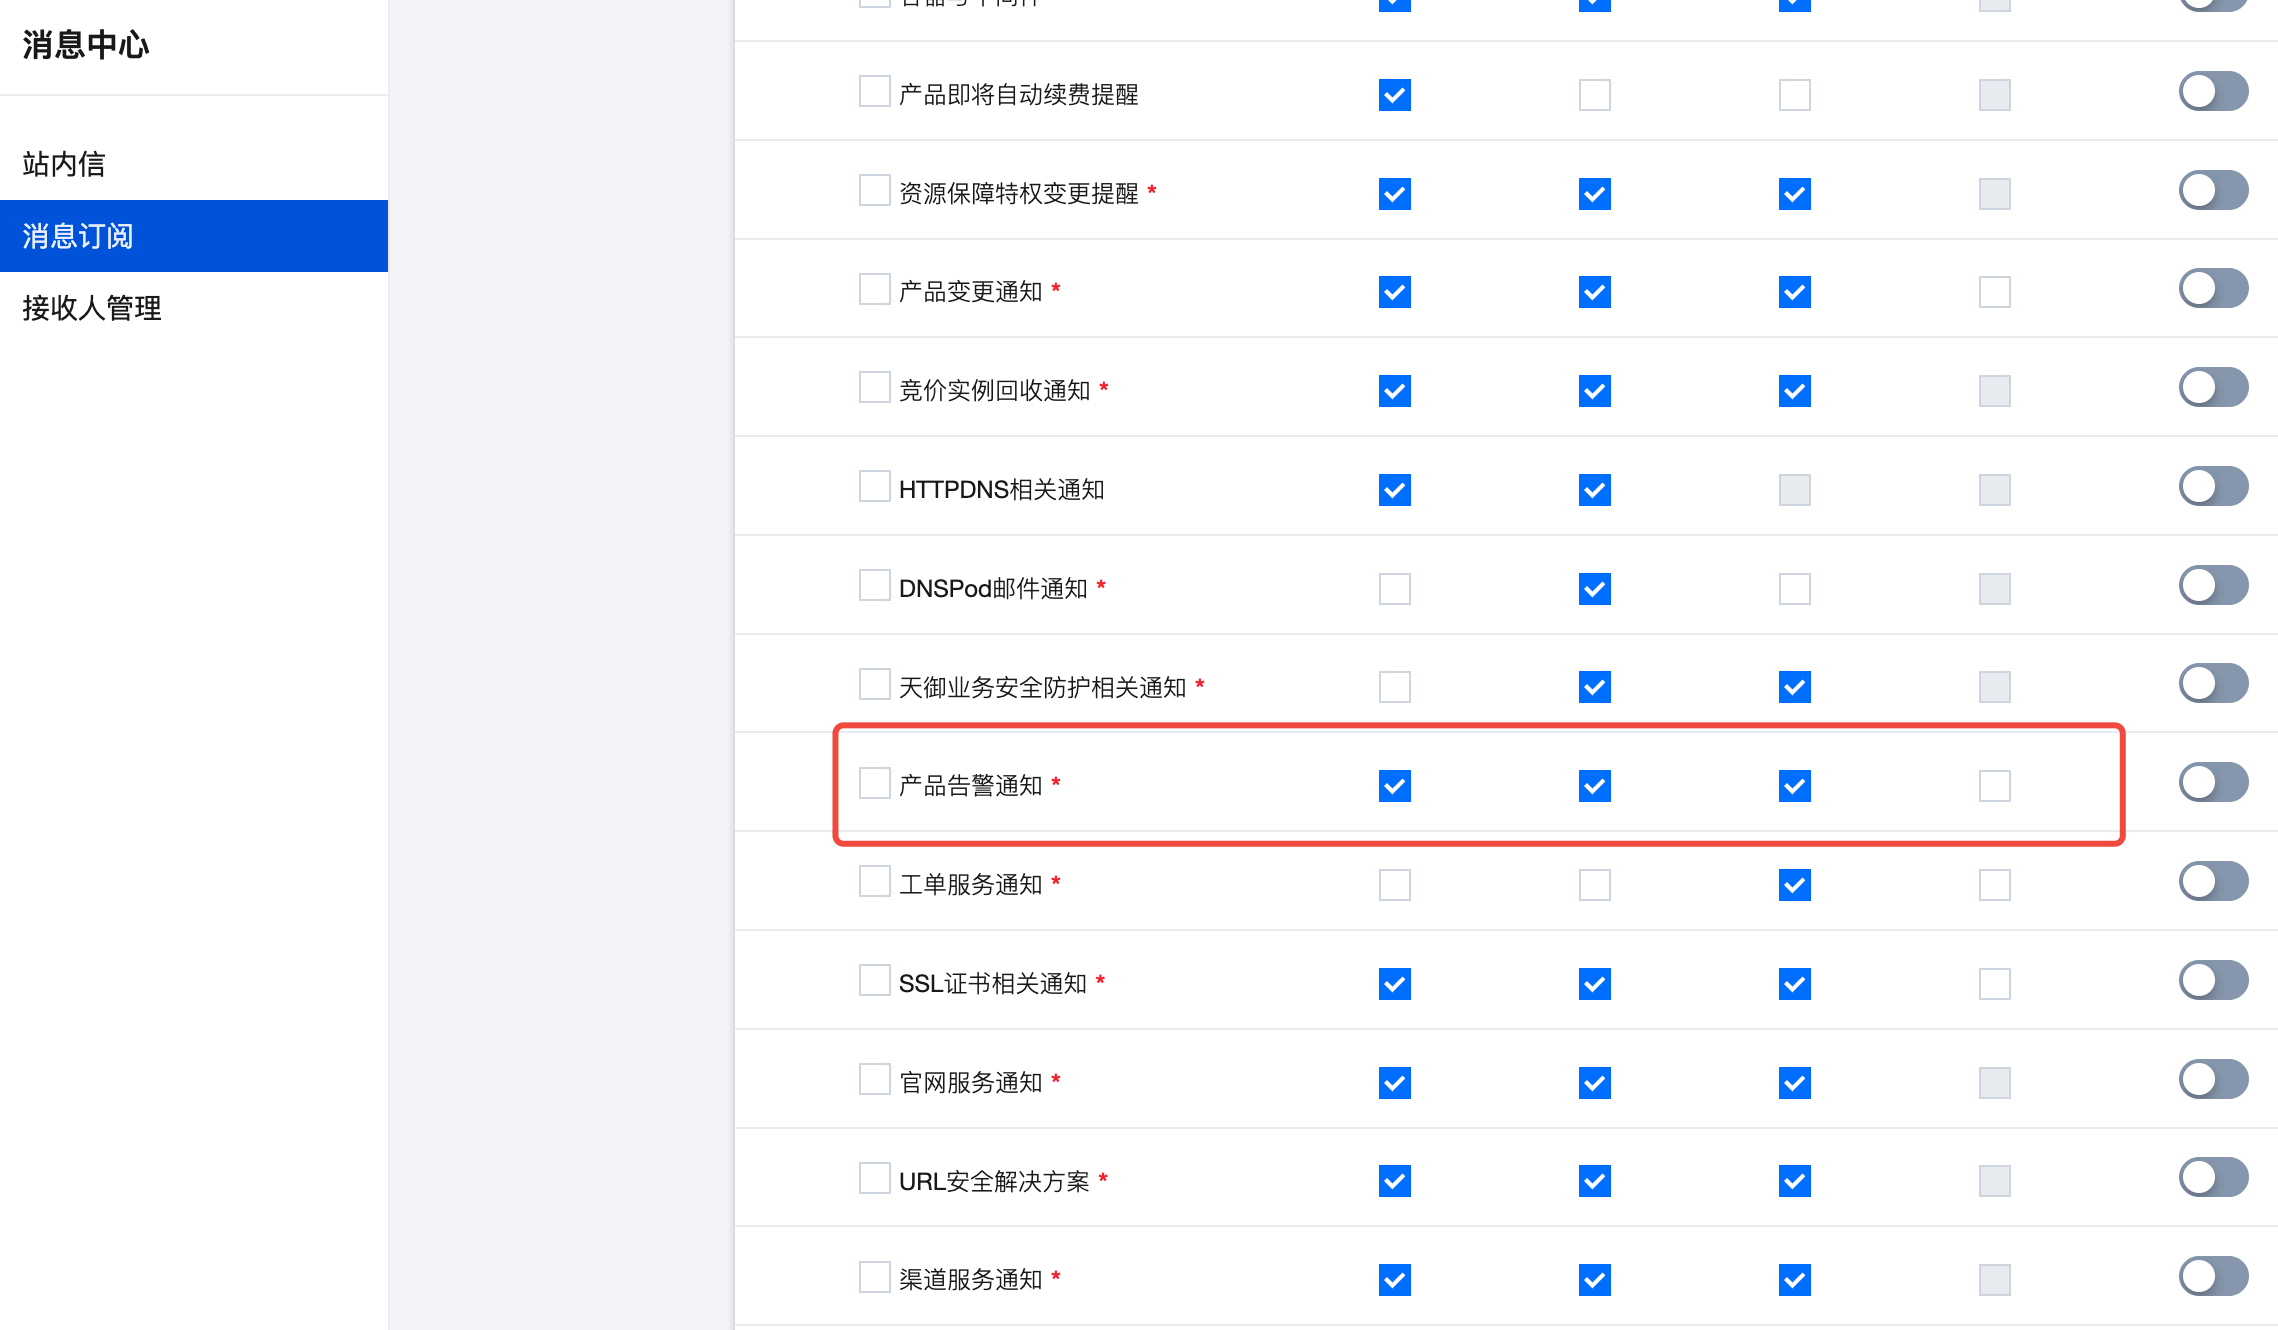Click the 消息中心 title
The image size is (2278, 1330).
tap(86, 45)
